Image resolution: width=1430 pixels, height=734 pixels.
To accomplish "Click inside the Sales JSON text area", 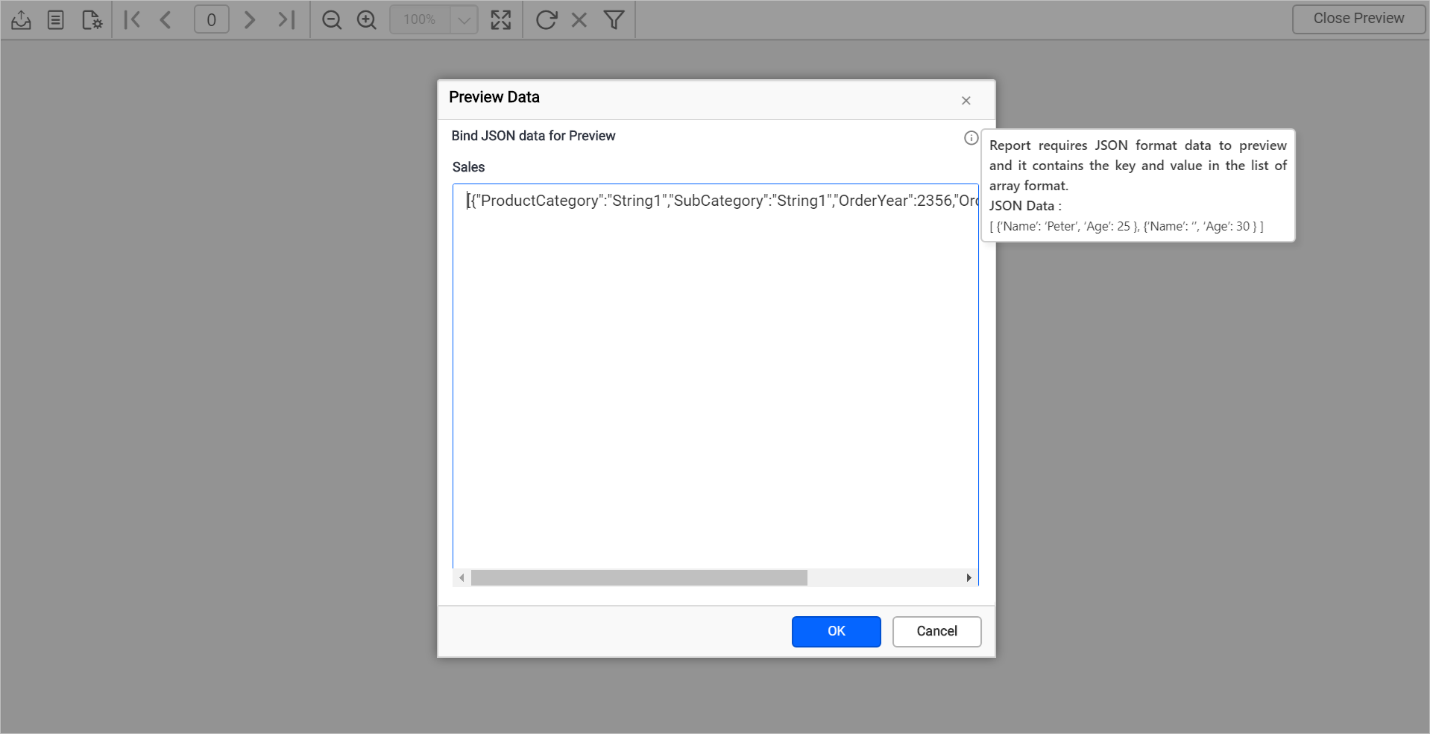I will [715, 380].
